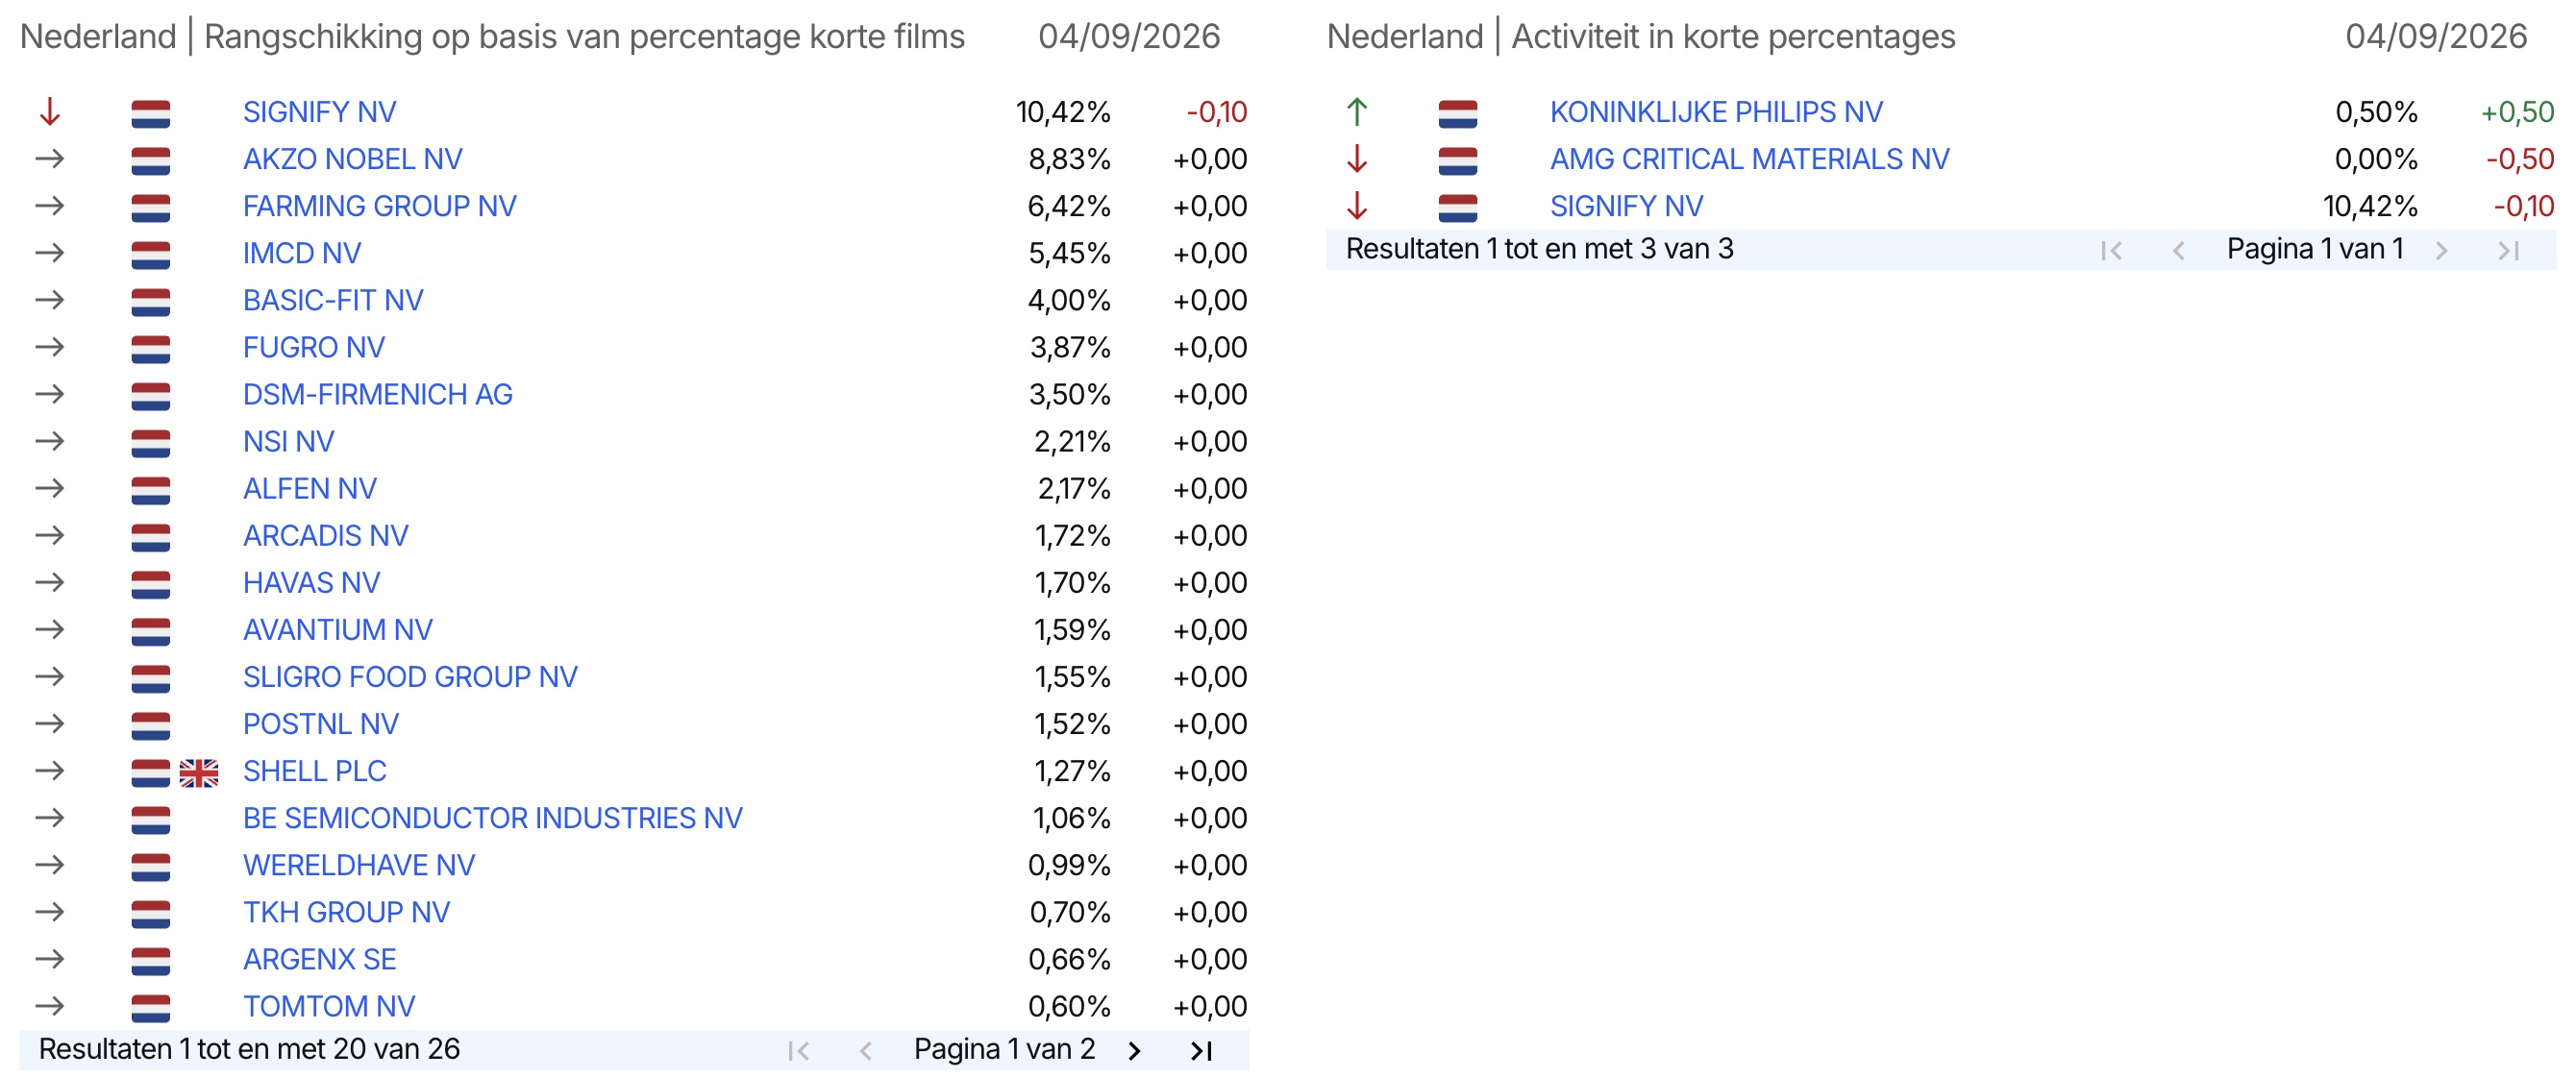Click Dutch flag next to AKZO NOBEL NV
Viewport: 2576px width, 1078px height.
151,160
